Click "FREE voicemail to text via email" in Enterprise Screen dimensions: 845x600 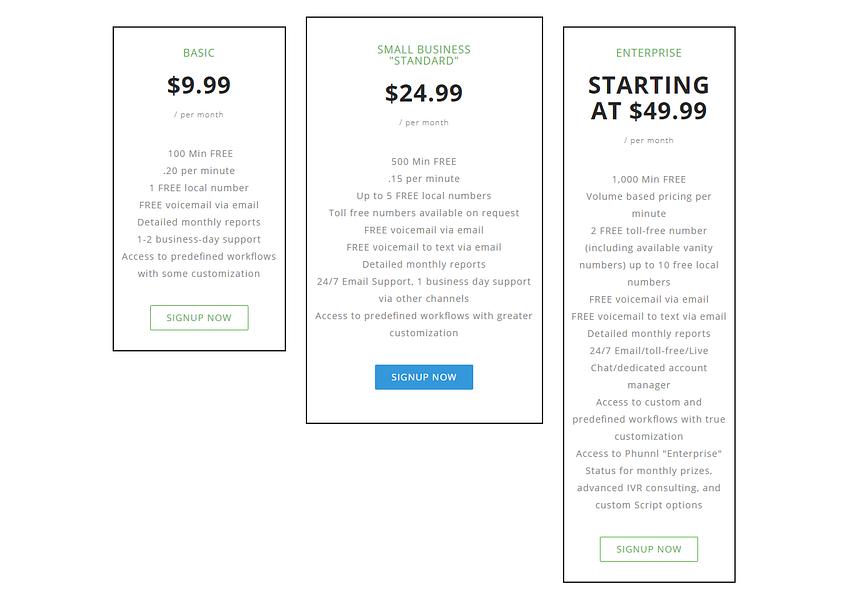coord(648,316)
